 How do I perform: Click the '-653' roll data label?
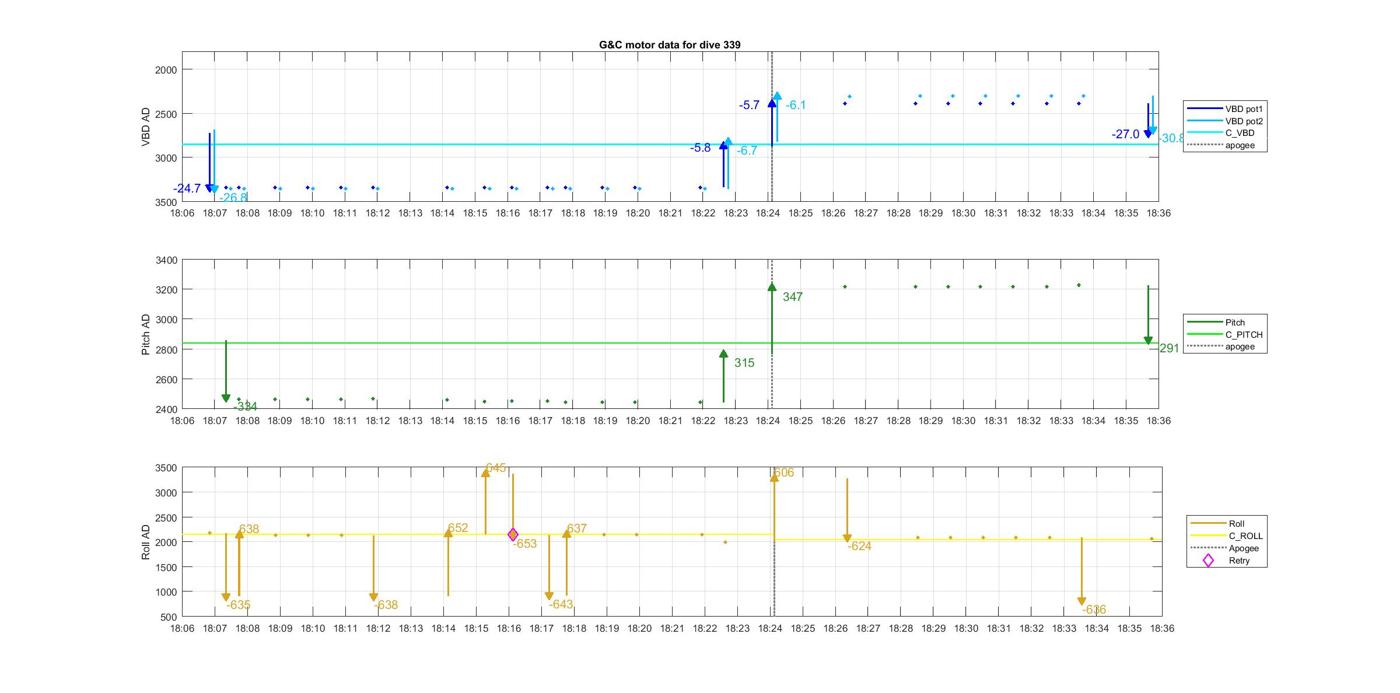pos(525,544)
